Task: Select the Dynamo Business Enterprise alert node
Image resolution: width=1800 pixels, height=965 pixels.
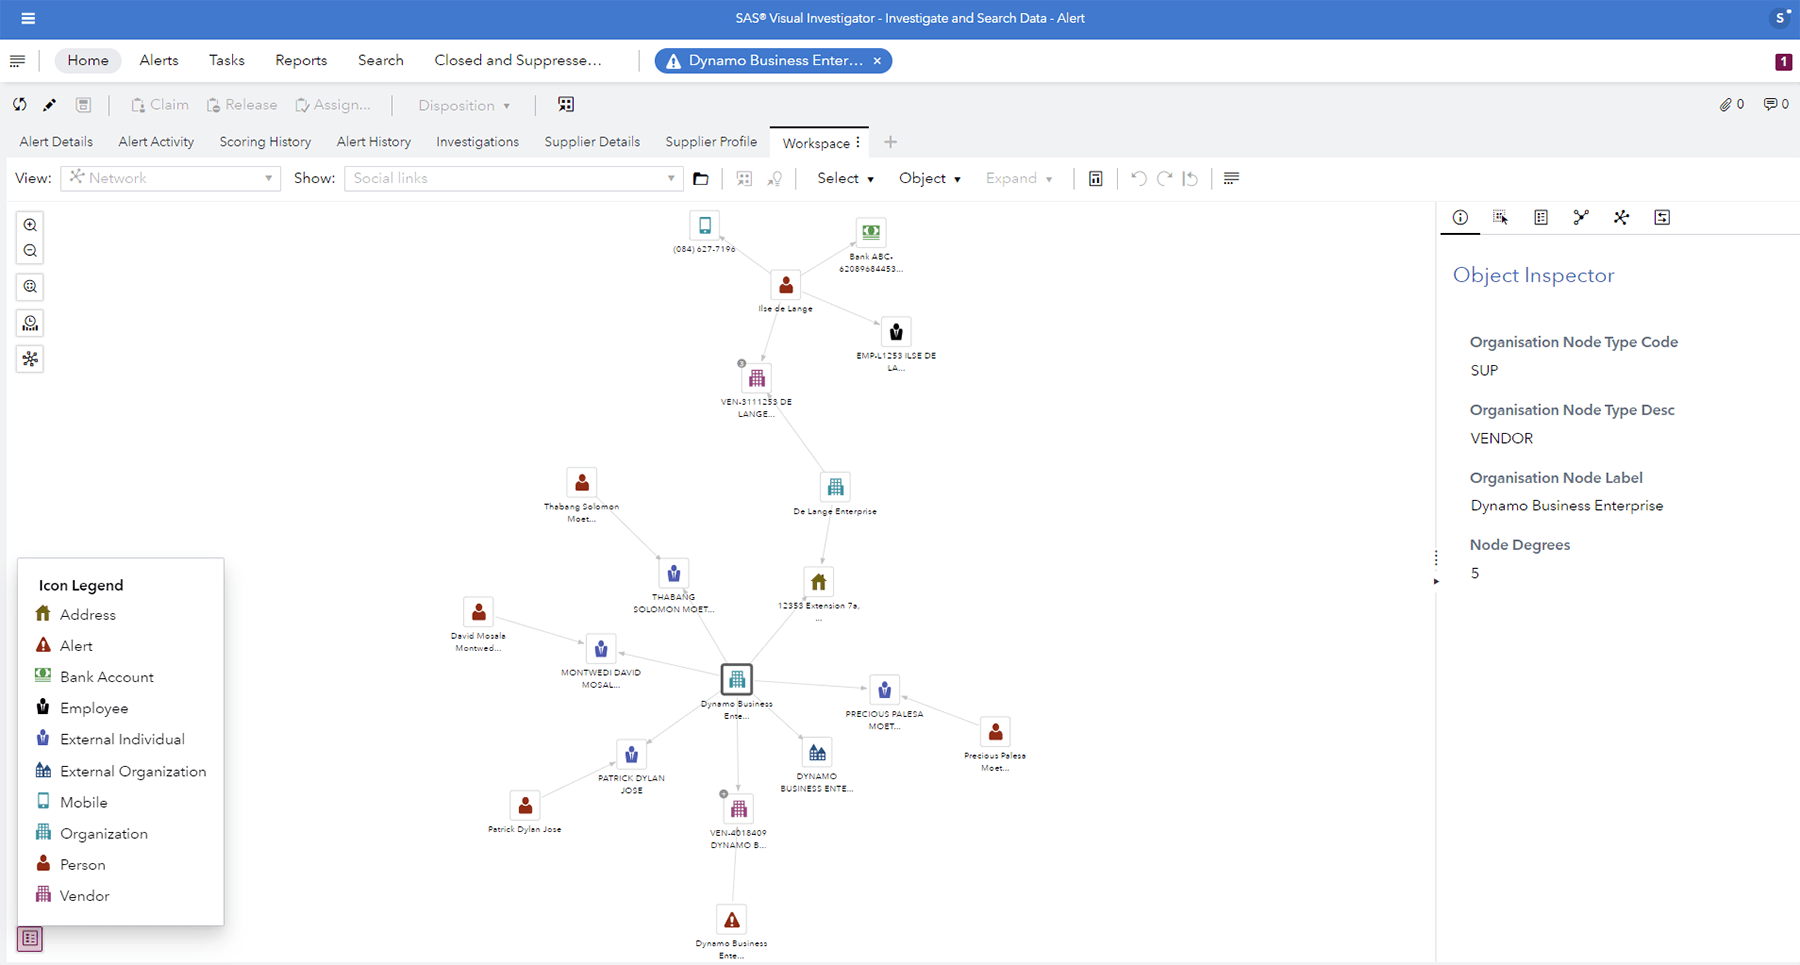Action: (x=732, y=920)
